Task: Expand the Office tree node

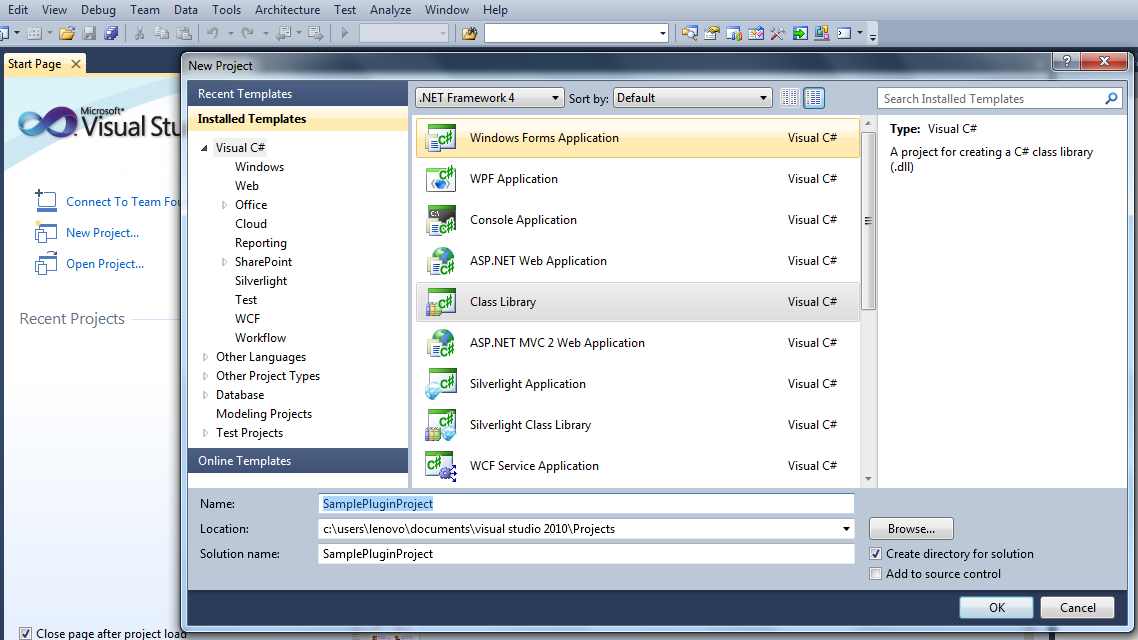Action: point(224,205)
